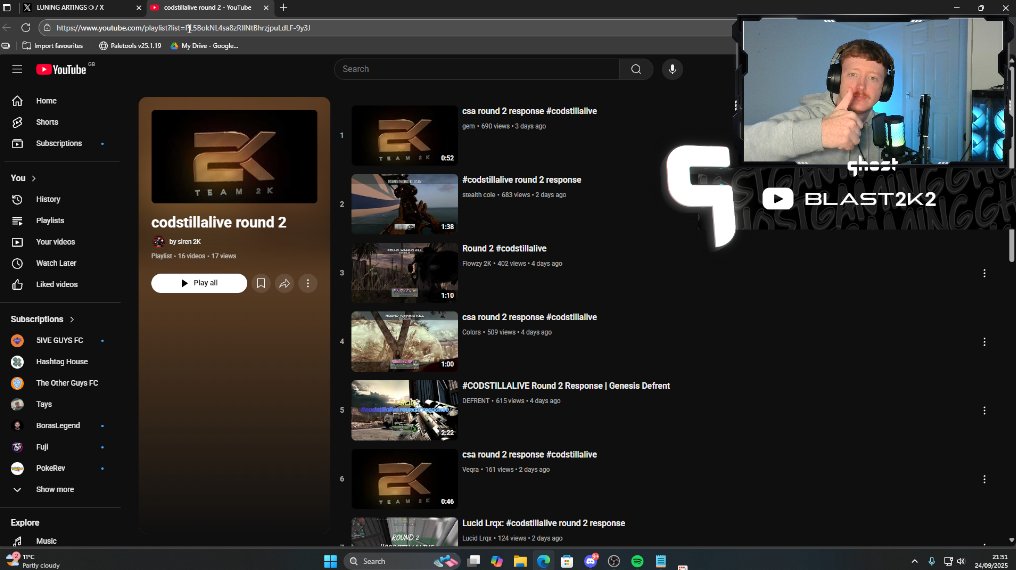Open tab actions menu icon
The height and width of the screenshot is (570, 1016).
pos(7,8)
